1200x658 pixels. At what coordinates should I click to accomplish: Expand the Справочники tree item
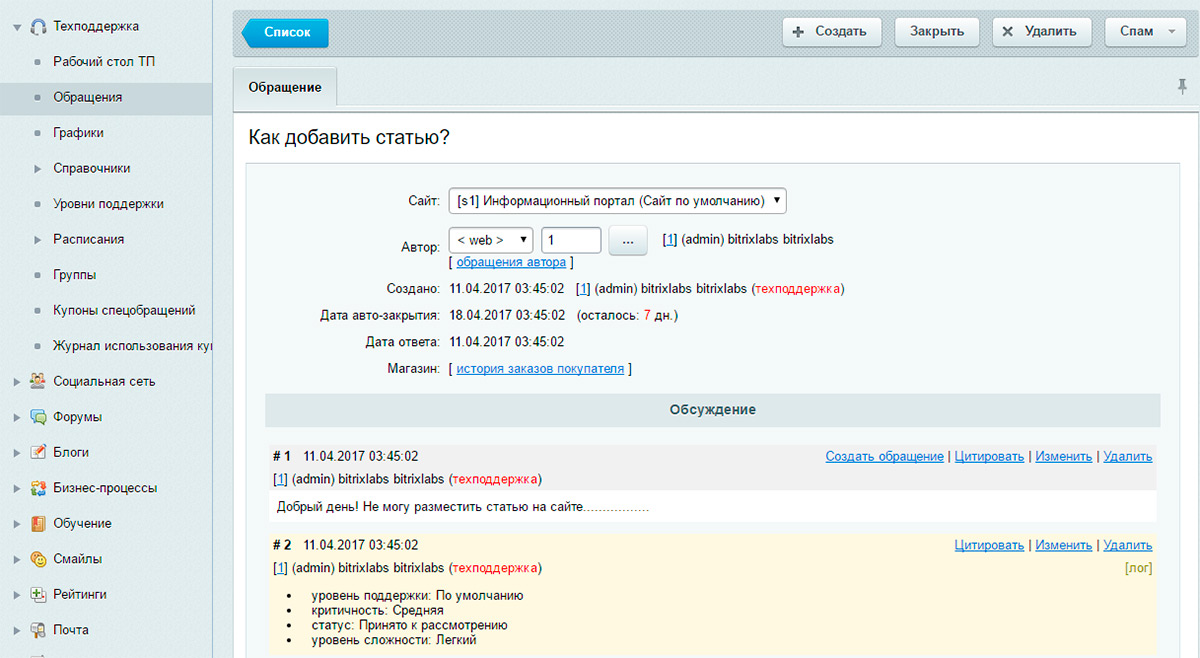pos(37,168)
